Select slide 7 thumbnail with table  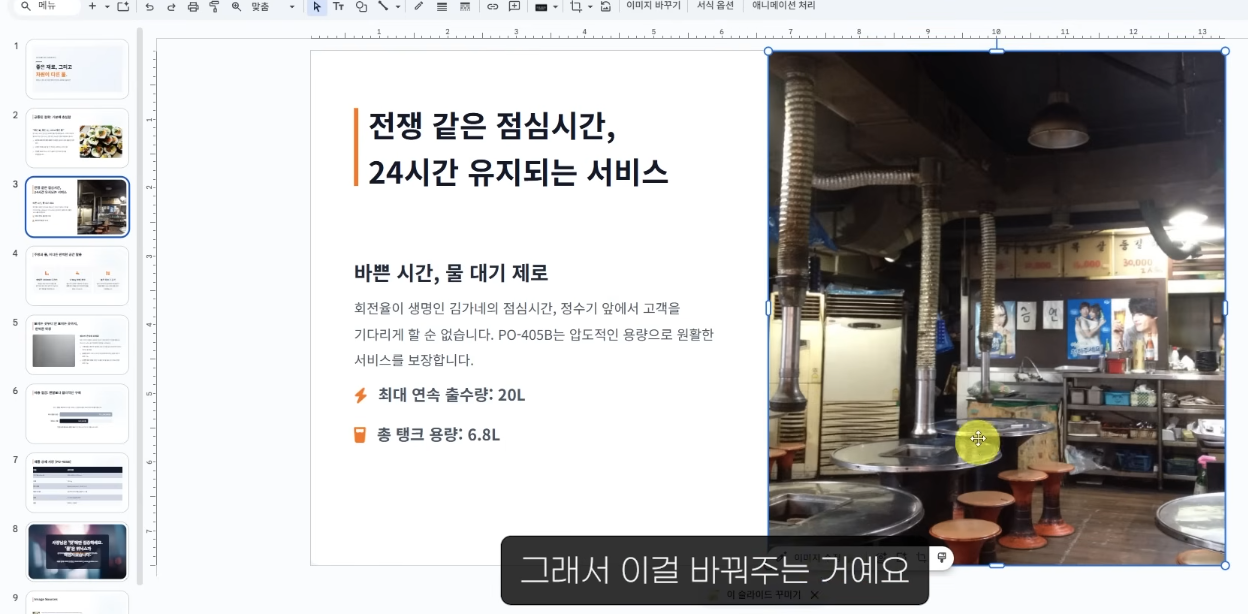click(x=77, y=483)
